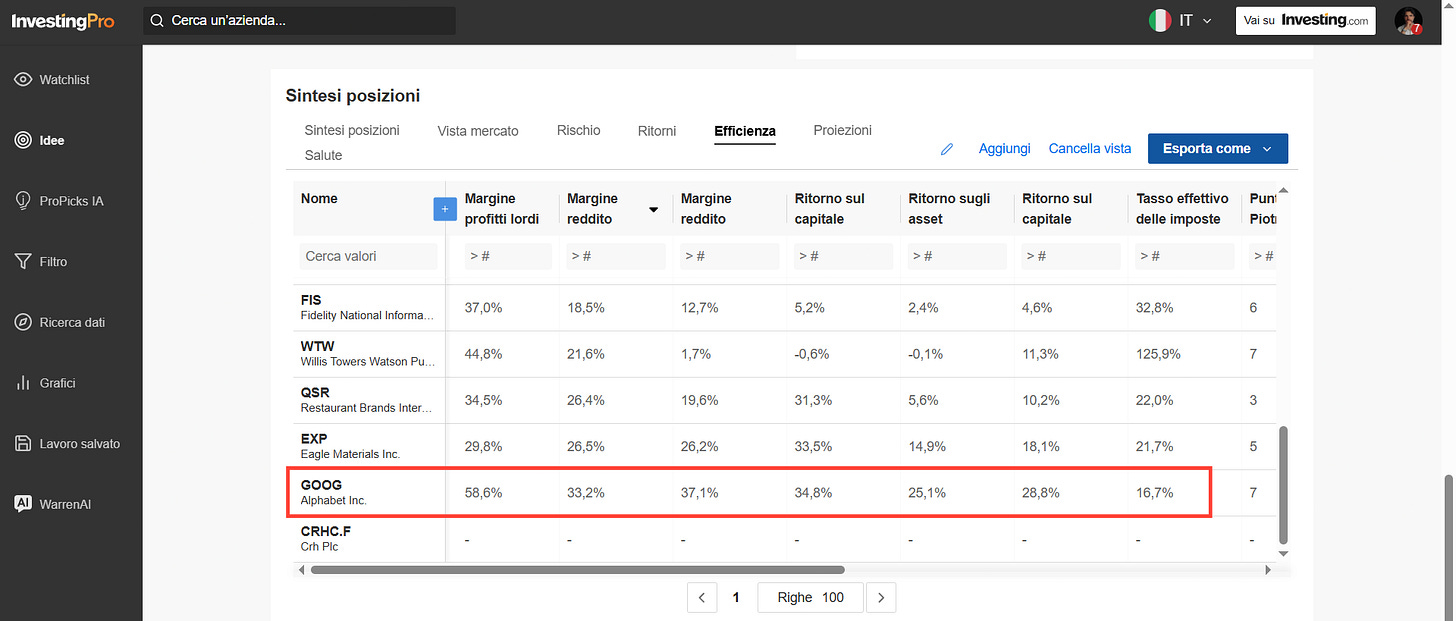
Task: Click blue plus add-column button
Action: click(x=444, y=209)
